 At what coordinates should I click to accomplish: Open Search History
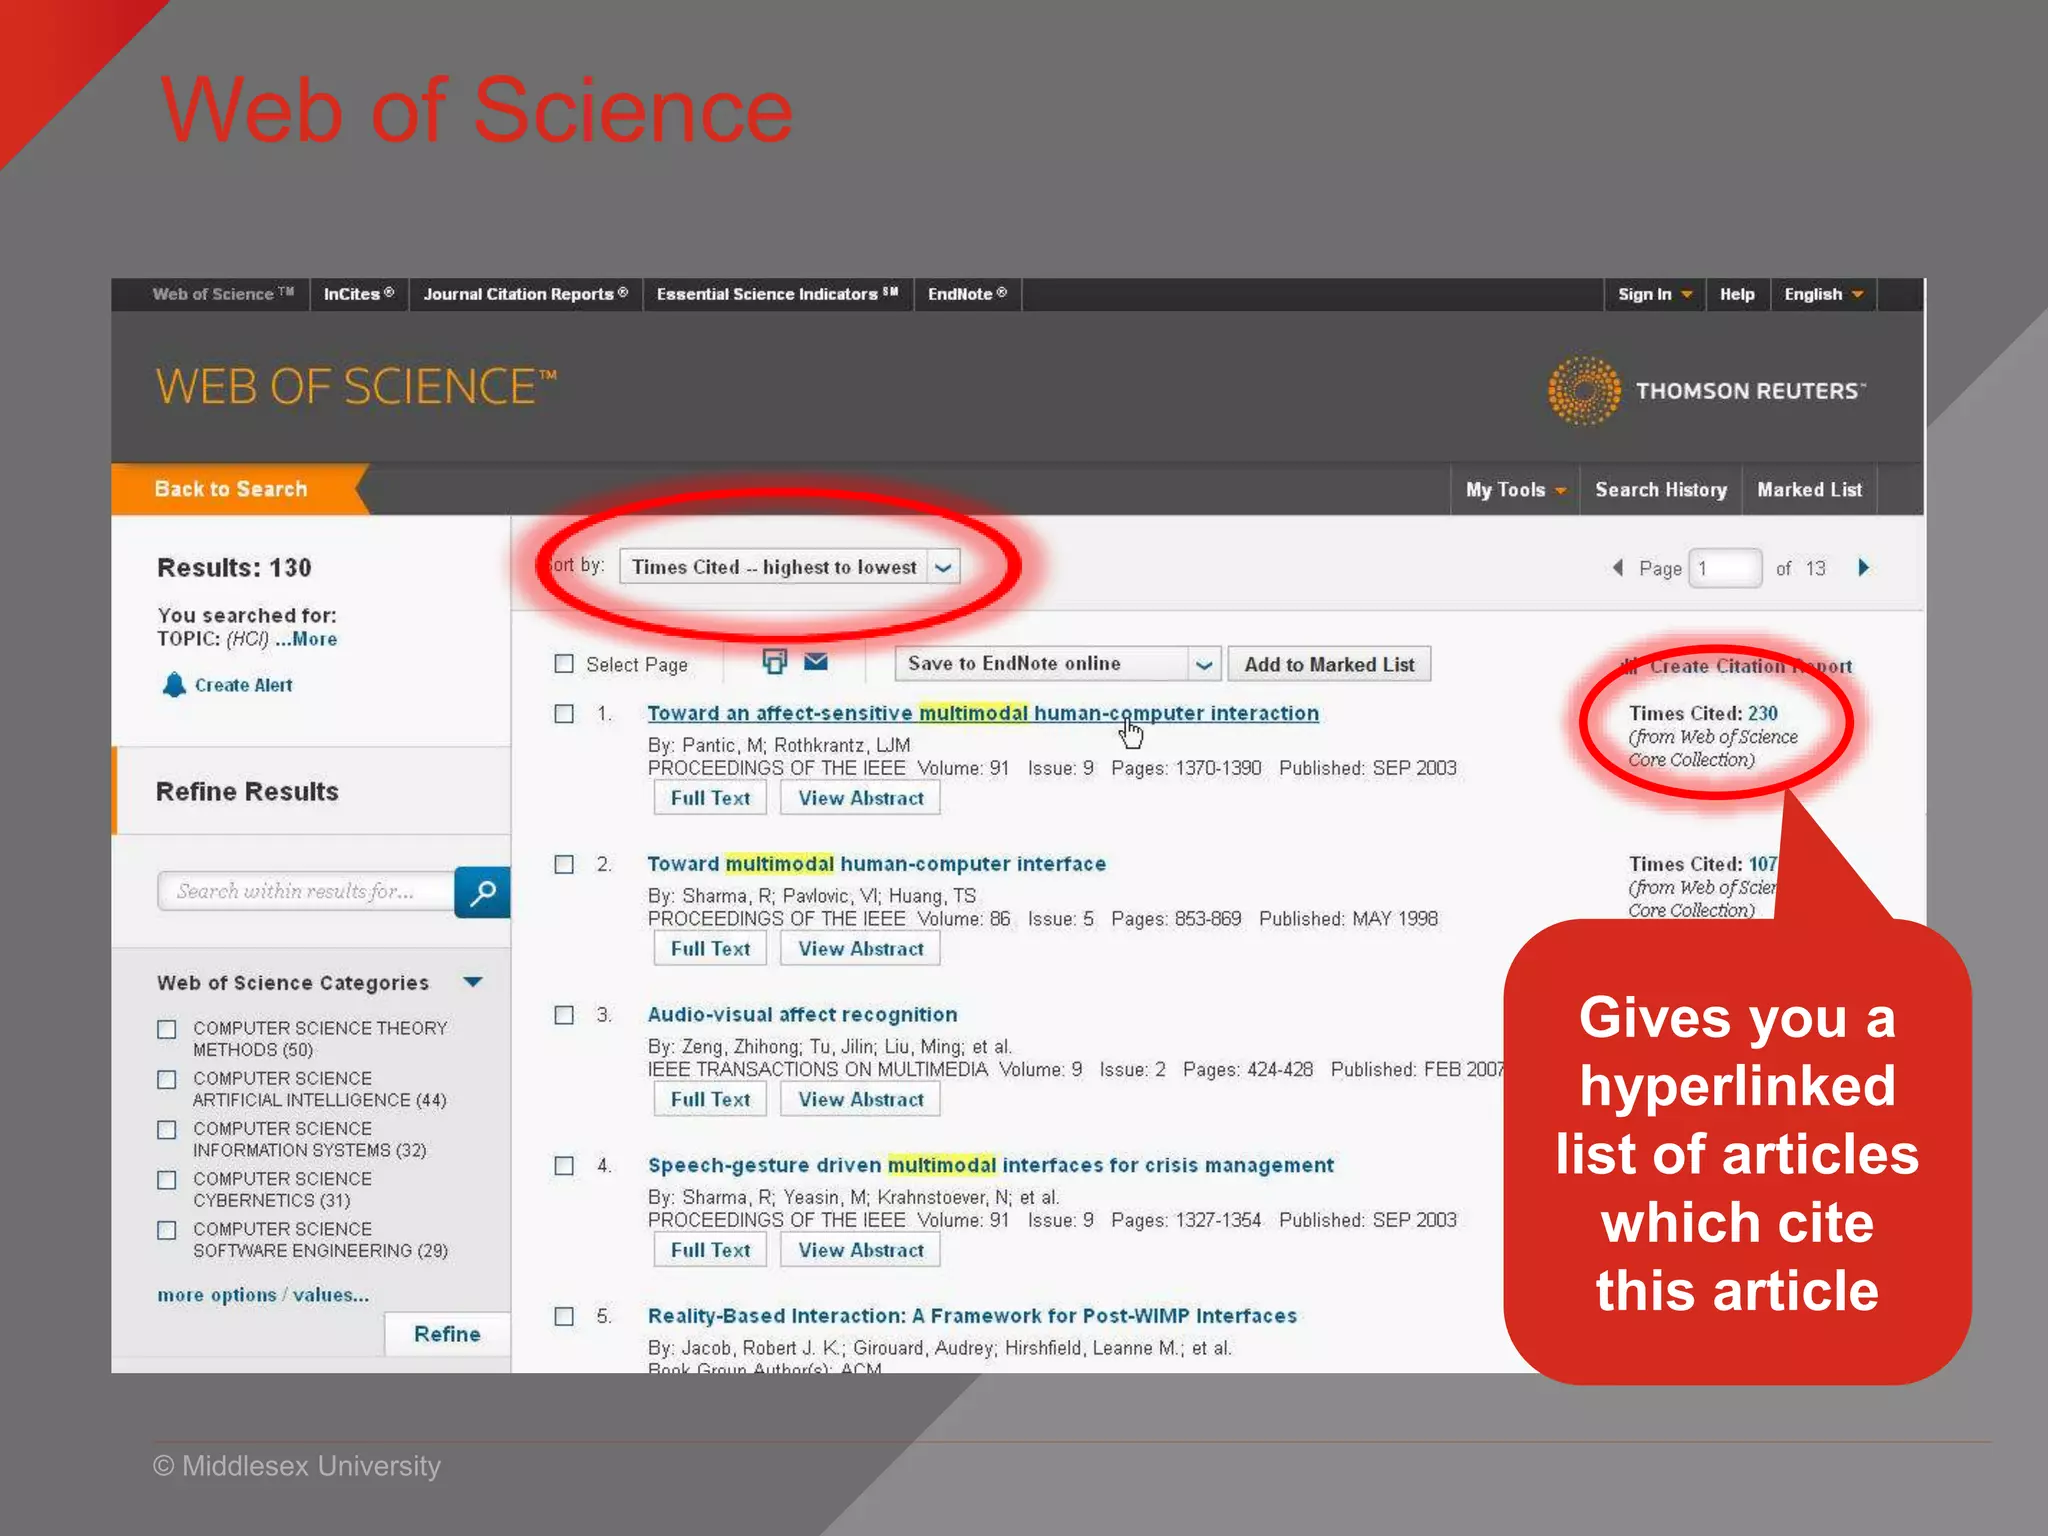[1661, 490]
